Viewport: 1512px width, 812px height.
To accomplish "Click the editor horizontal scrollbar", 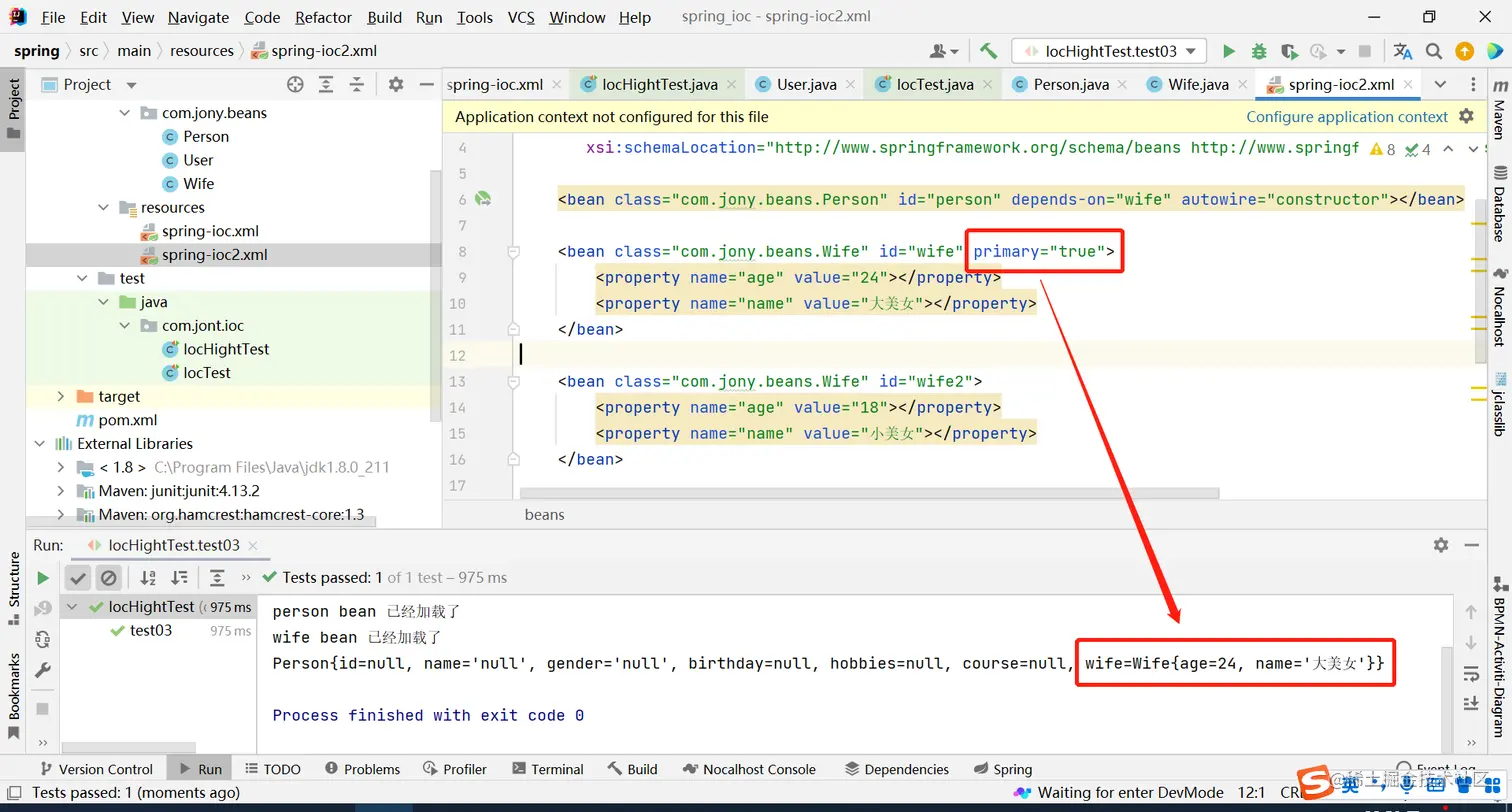I will point(869,493).
